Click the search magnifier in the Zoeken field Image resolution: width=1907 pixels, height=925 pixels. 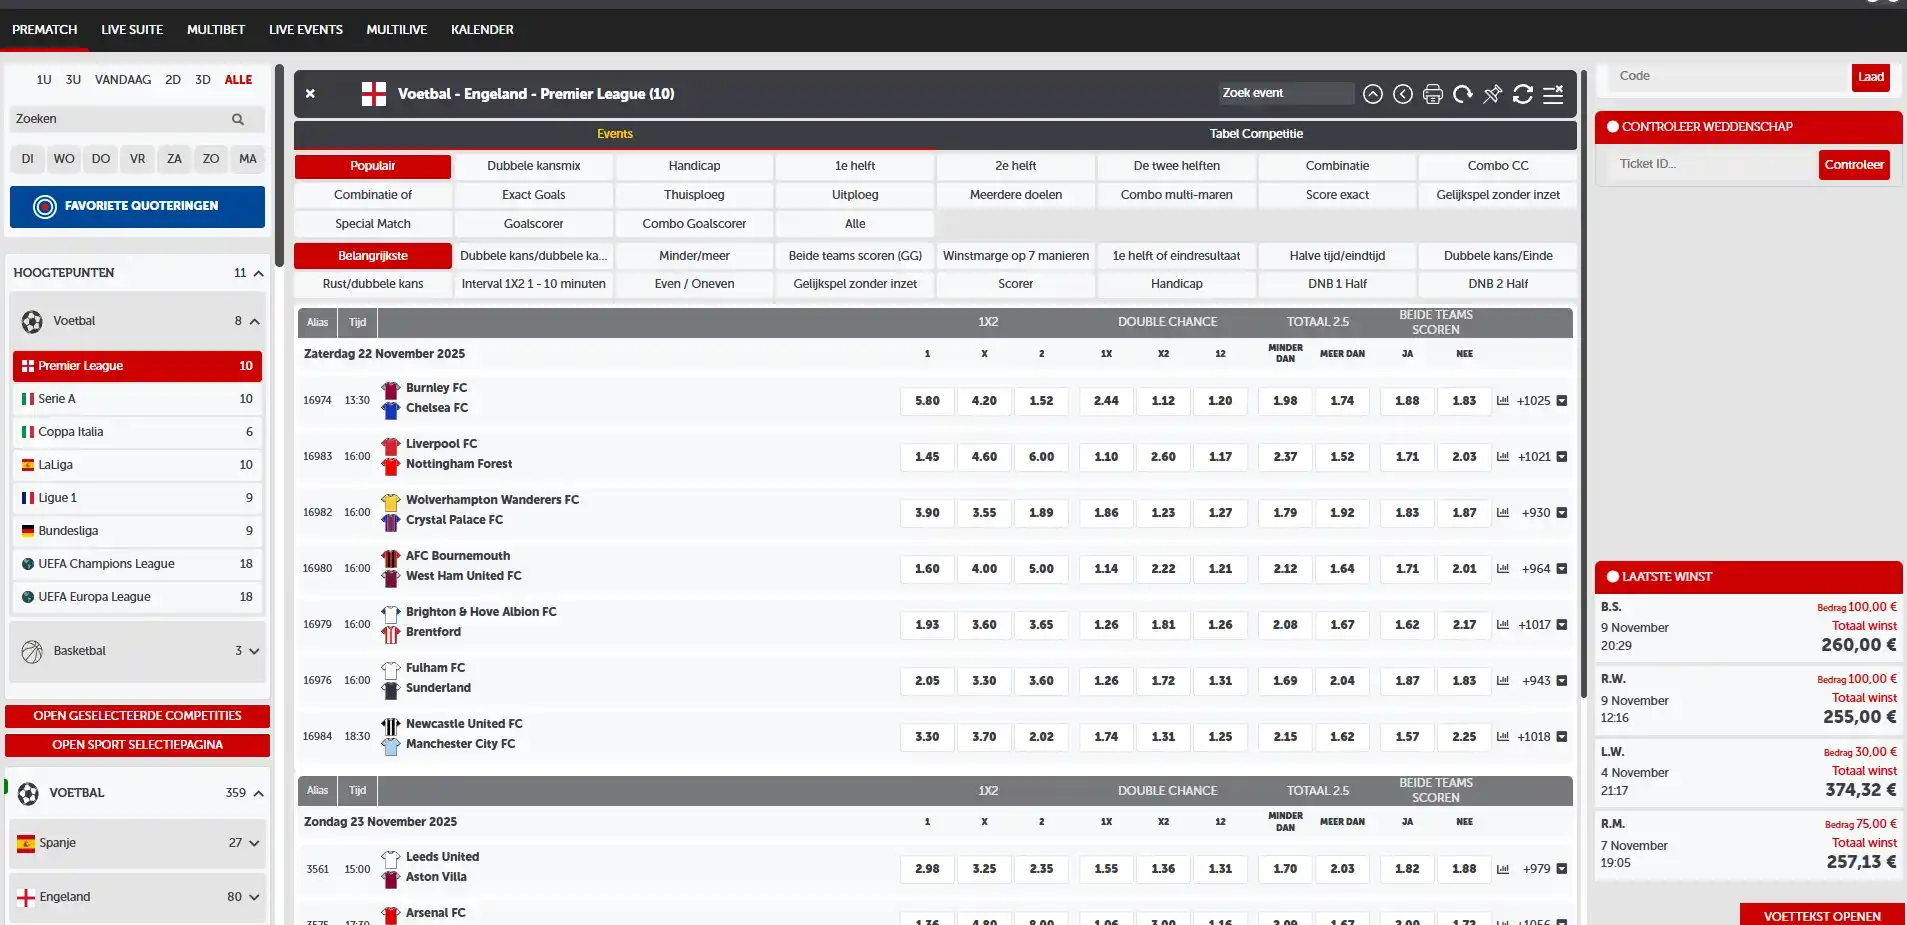pos(238,119)
